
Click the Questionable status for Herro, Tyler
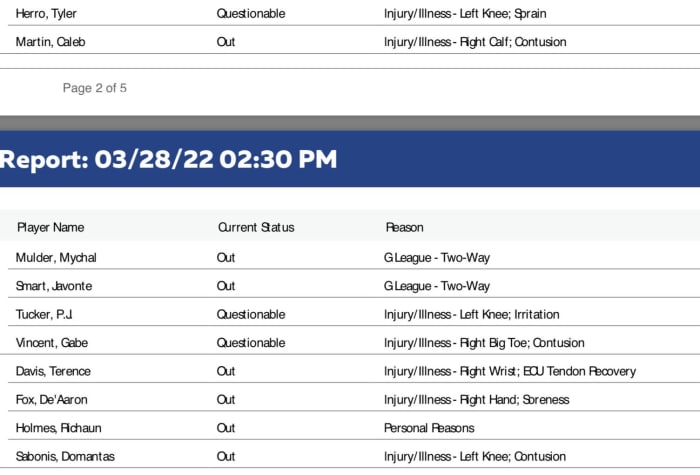(x=251, y=14)
